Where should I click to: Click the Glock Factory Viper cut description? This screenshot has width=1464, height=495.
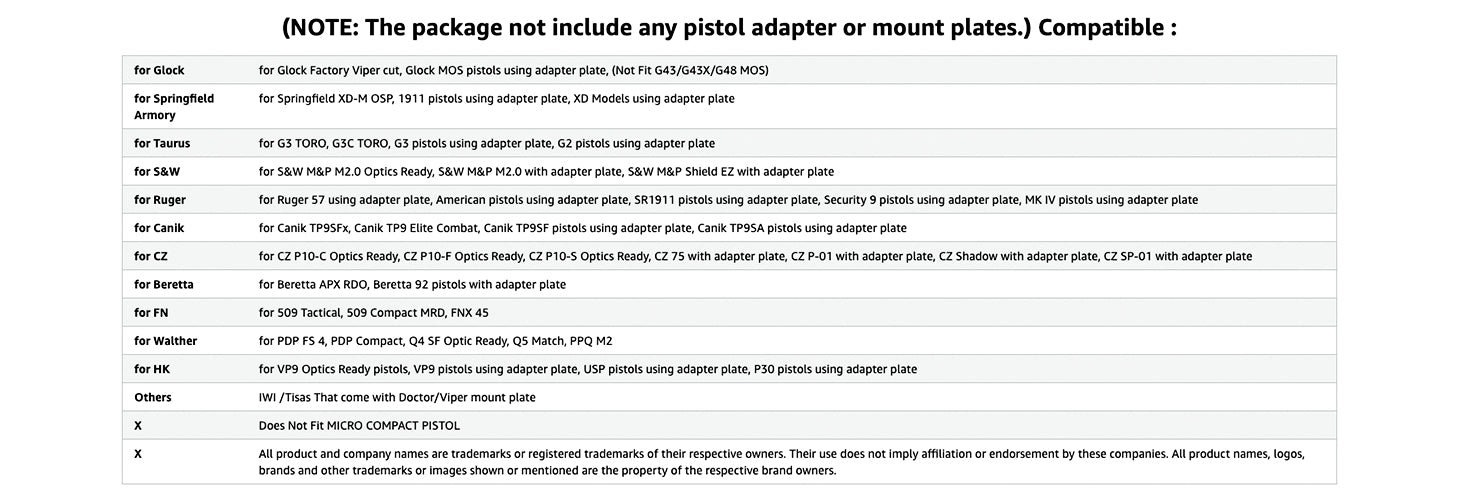[x=513, y=70]
